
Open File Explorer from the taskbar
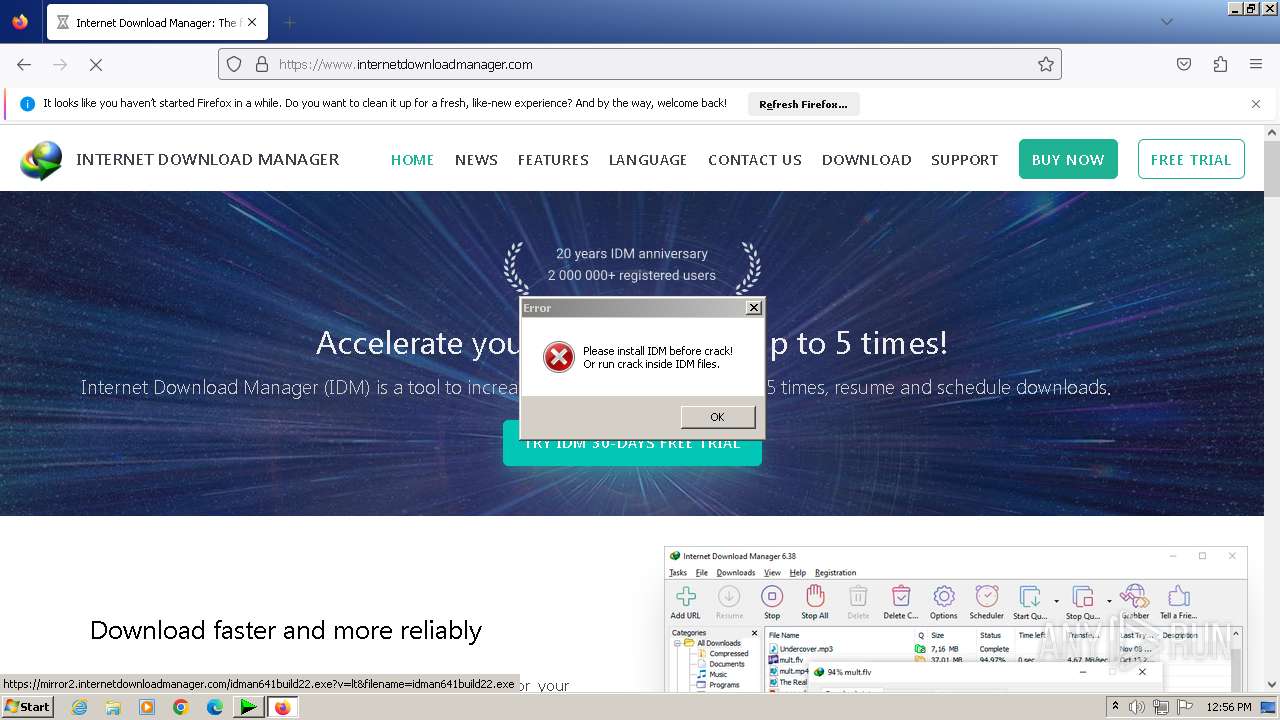coord(113,707)
